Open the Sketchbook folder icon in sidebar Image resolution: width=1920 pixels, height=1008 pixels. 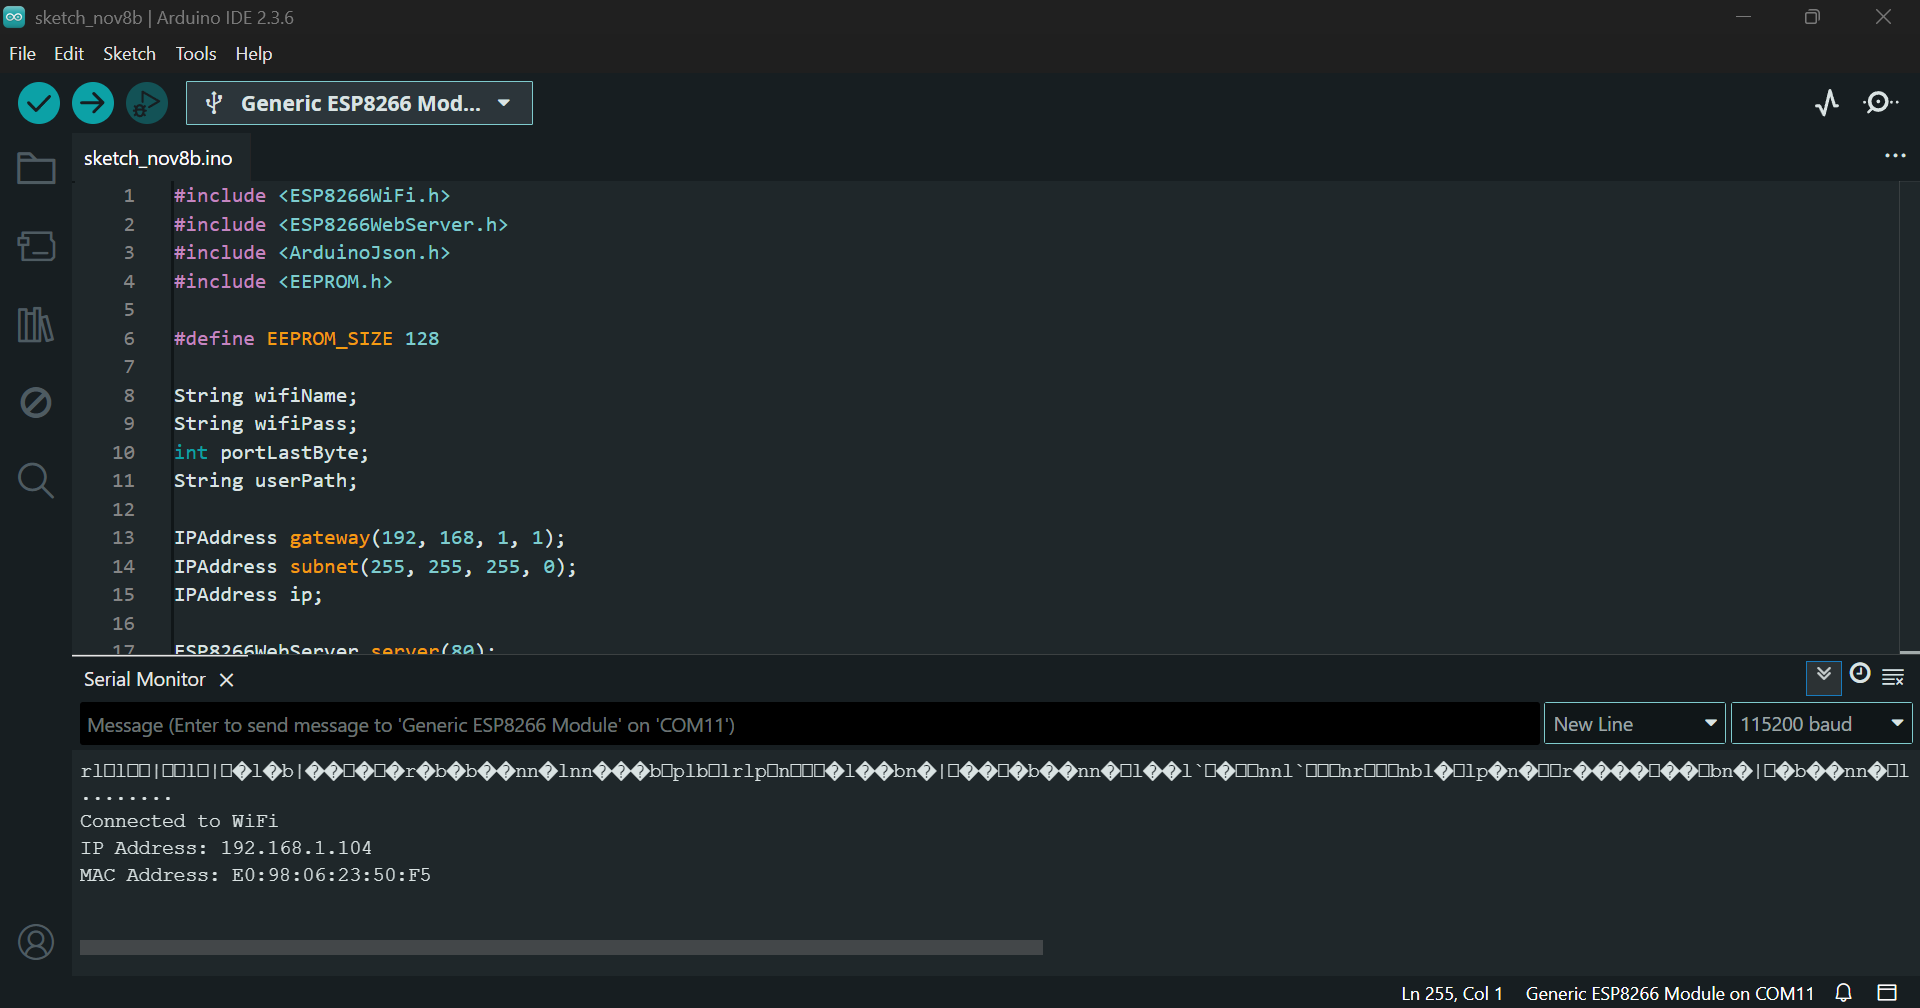point(36,168)
